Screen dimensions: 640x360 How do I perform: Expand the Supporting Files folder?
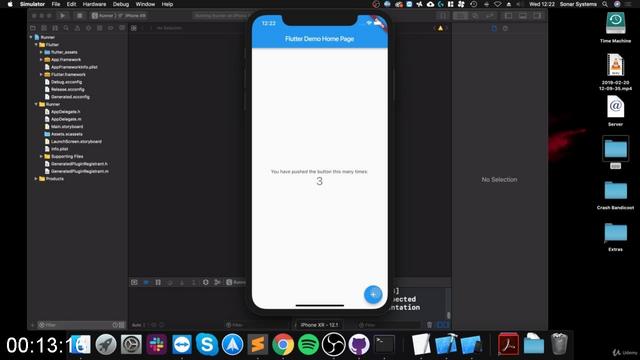(41, 156)
